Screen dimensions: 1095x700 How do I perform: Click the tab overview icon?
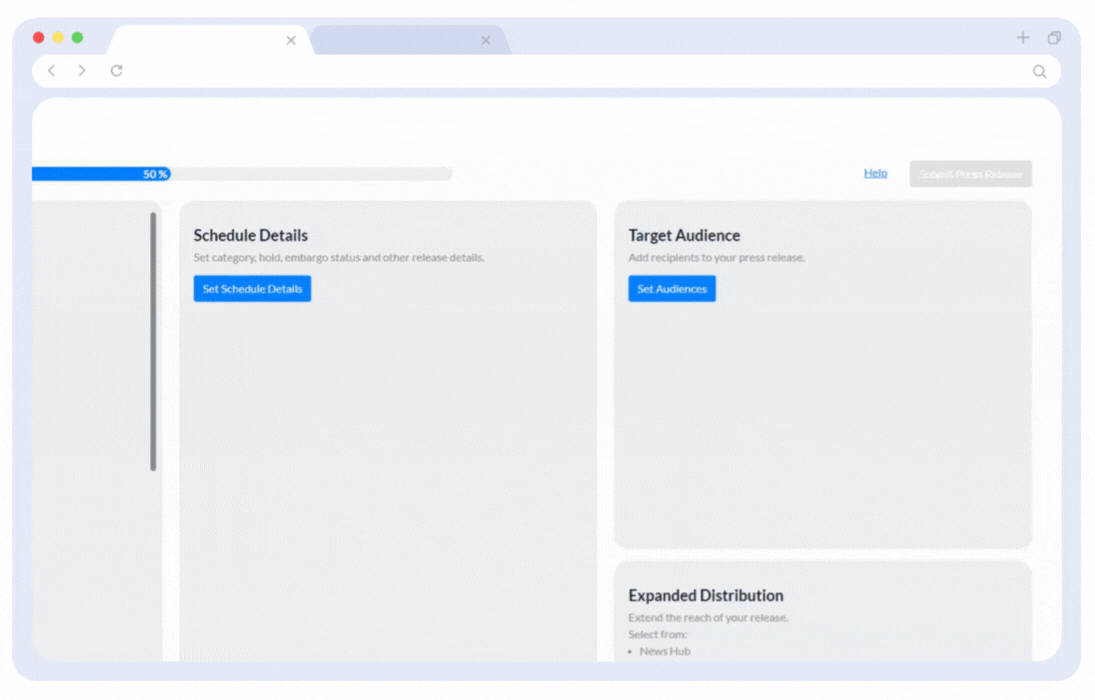pyautogui.click(x=1054, y=37)
